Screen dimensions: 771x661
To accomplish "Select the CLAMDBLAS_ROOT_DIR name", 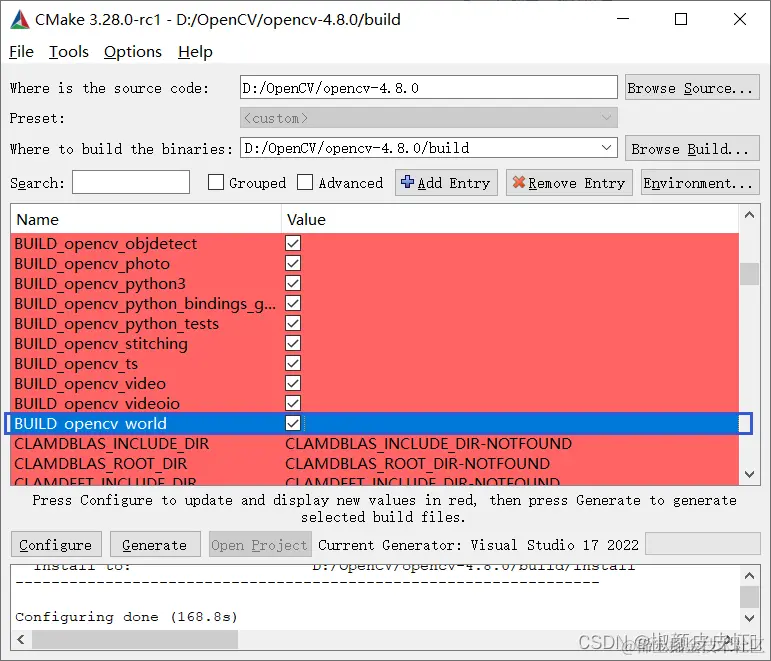I will [x=101, y=464].
